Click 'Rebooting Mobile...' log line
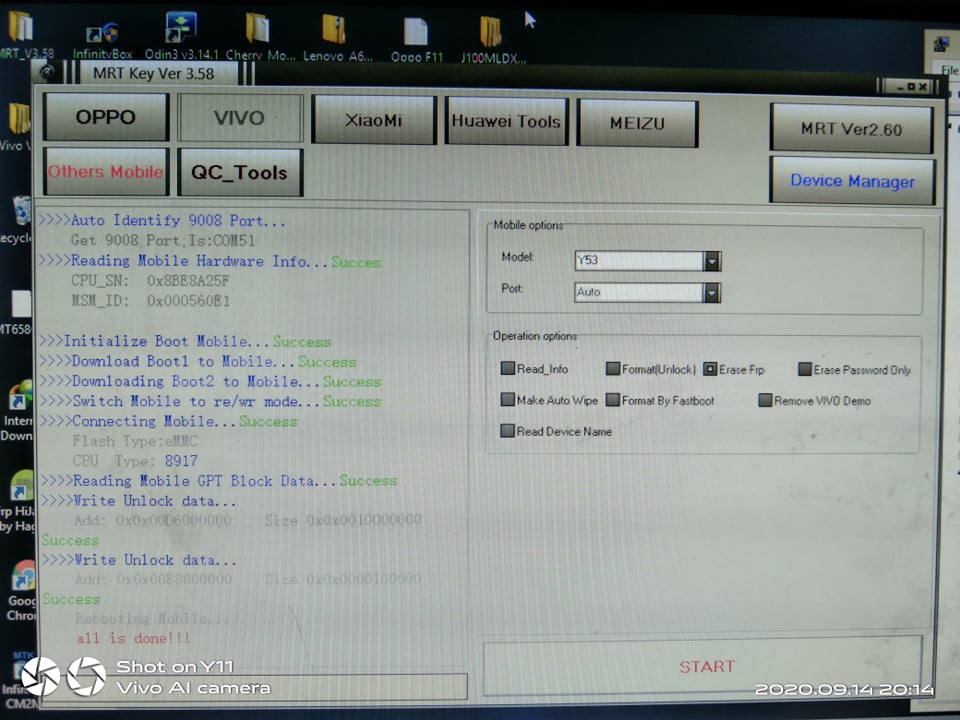The width and height of the screenshot is (960, 720). 151,618
